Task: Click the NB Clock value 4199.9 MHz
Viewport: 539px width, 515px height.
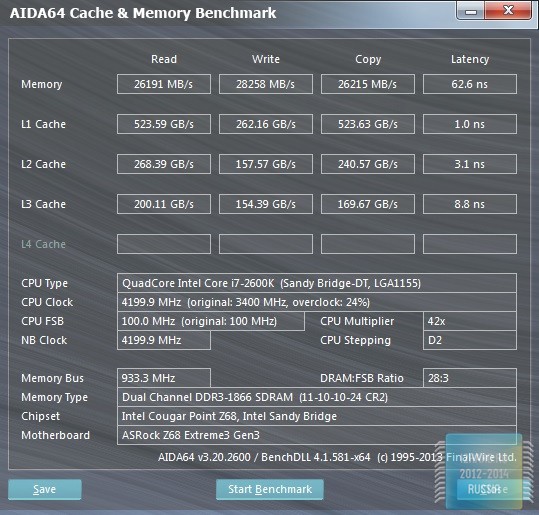Action: pos(164,340)
